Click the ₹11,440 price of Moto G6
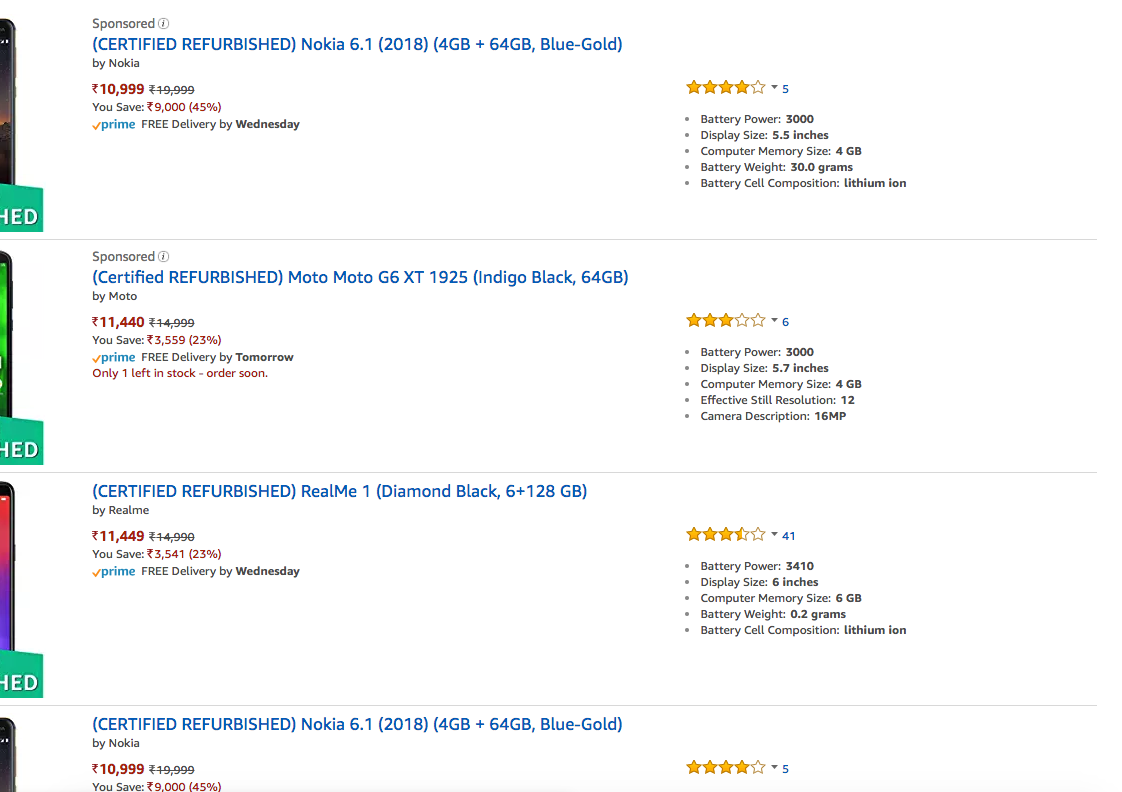 click(x=118, y=322)
